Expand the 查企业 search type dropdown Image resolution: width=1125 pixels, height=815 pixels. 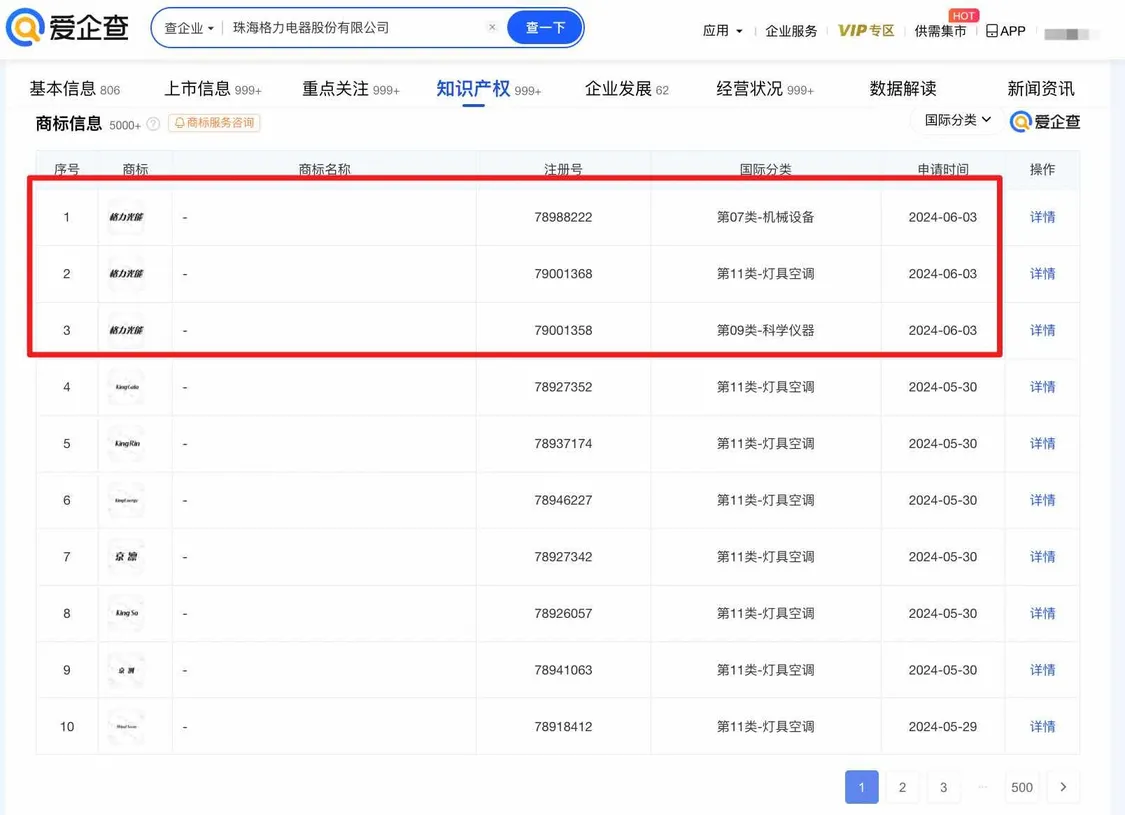(189, 28)
